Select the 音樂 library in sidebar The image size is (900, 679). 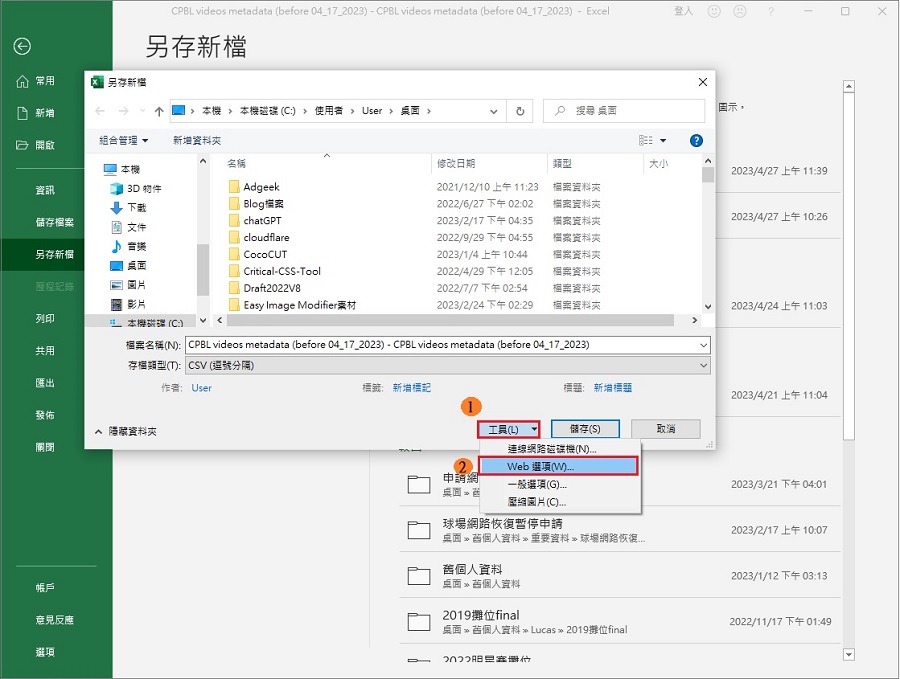coord(136,246)
